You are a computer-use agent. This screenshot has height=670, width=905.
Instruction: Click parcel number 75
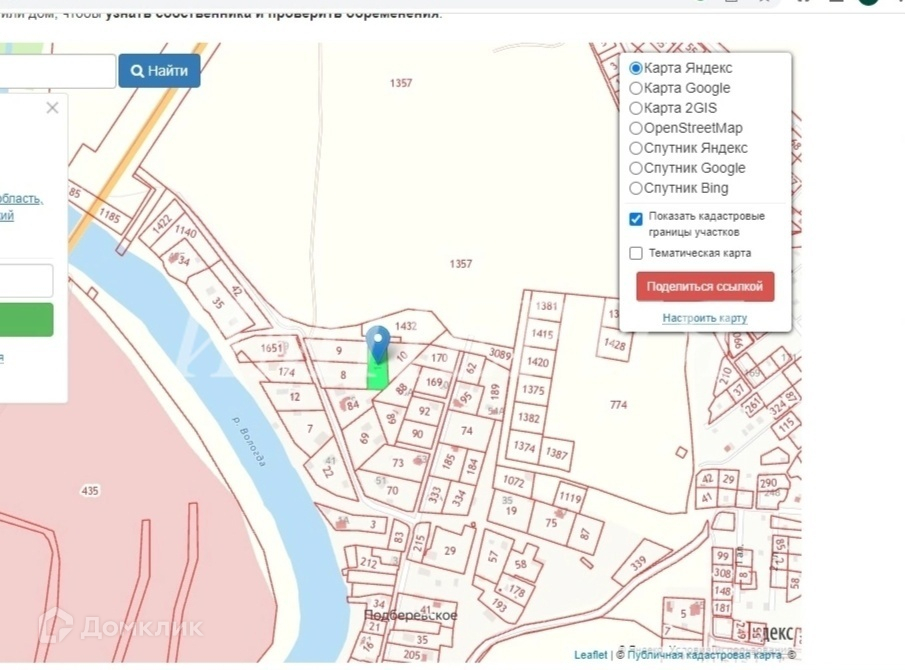click(551, 523)
